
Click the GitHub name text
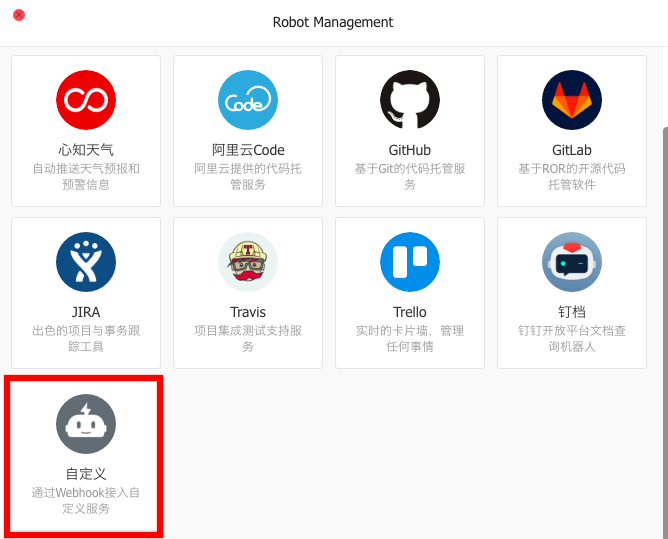pyautogui.click(x=410, y=150)
